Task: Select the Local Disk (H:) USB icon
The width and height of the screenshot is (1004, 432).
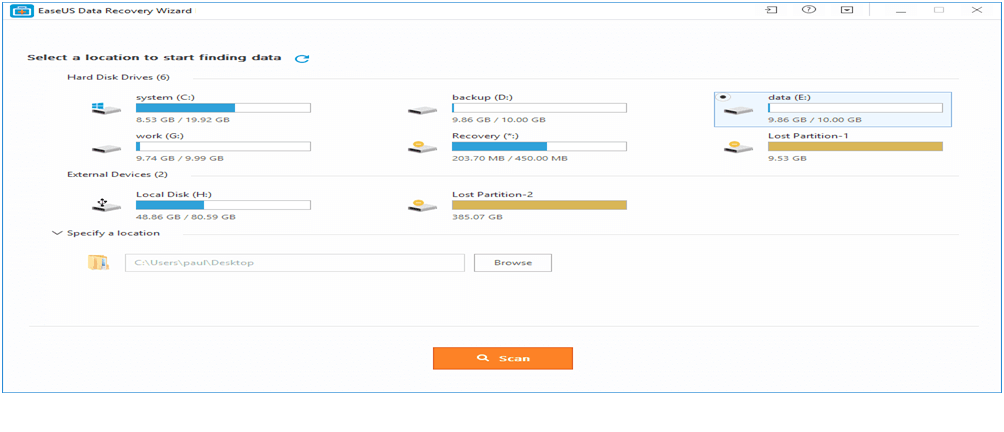Action: pos(106,205)
